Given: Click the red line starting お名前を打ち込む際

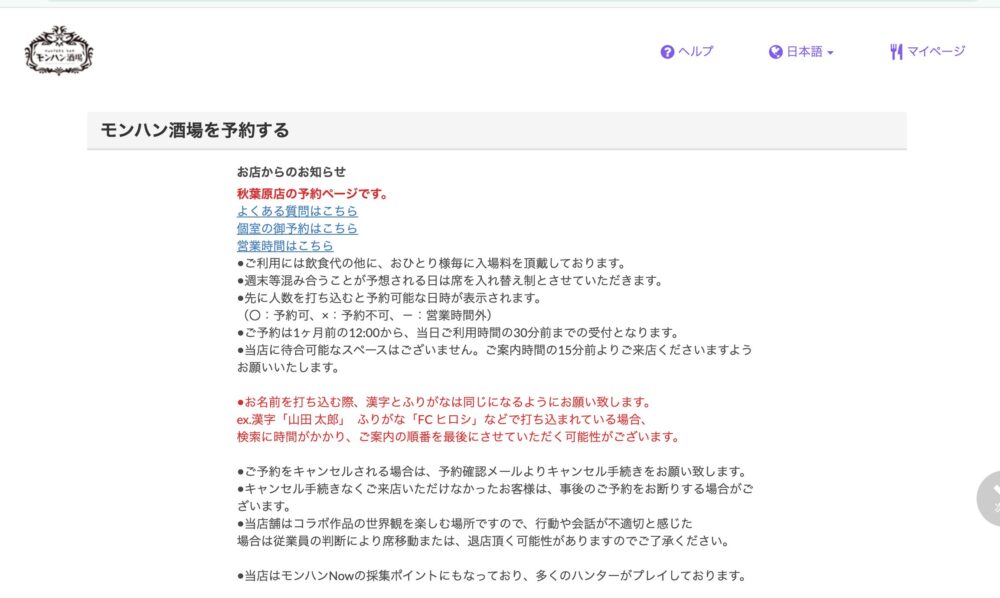Looking at the screenshot, I should point(445,402).
